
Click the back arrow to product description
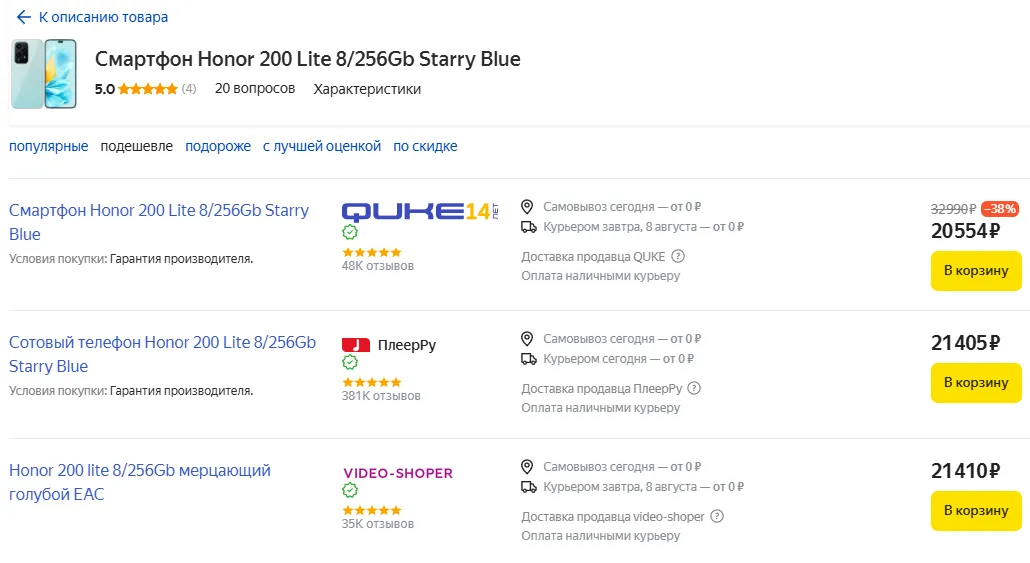click(x=24, y=17)
